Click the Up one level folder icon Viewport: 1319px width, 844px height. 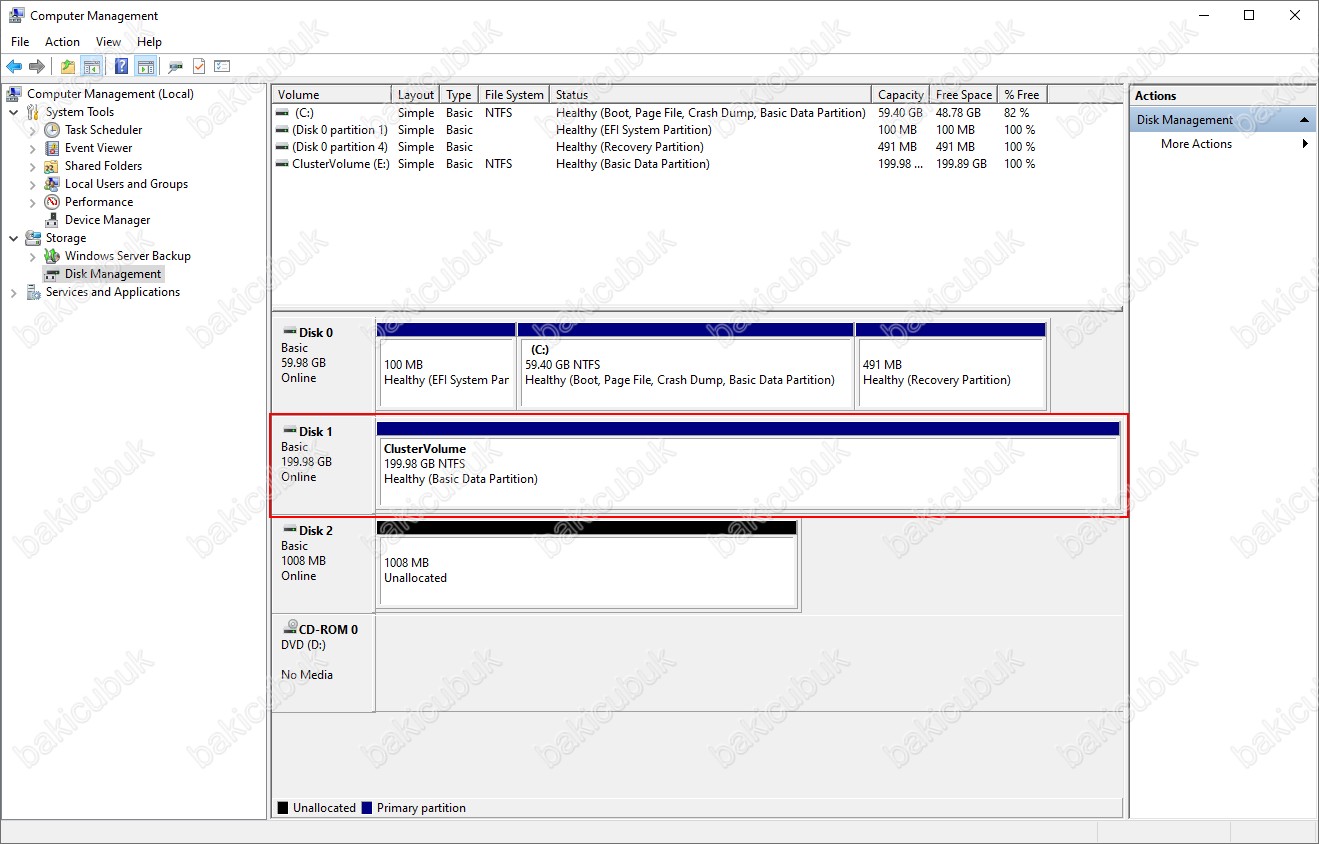tap(67, 67)
